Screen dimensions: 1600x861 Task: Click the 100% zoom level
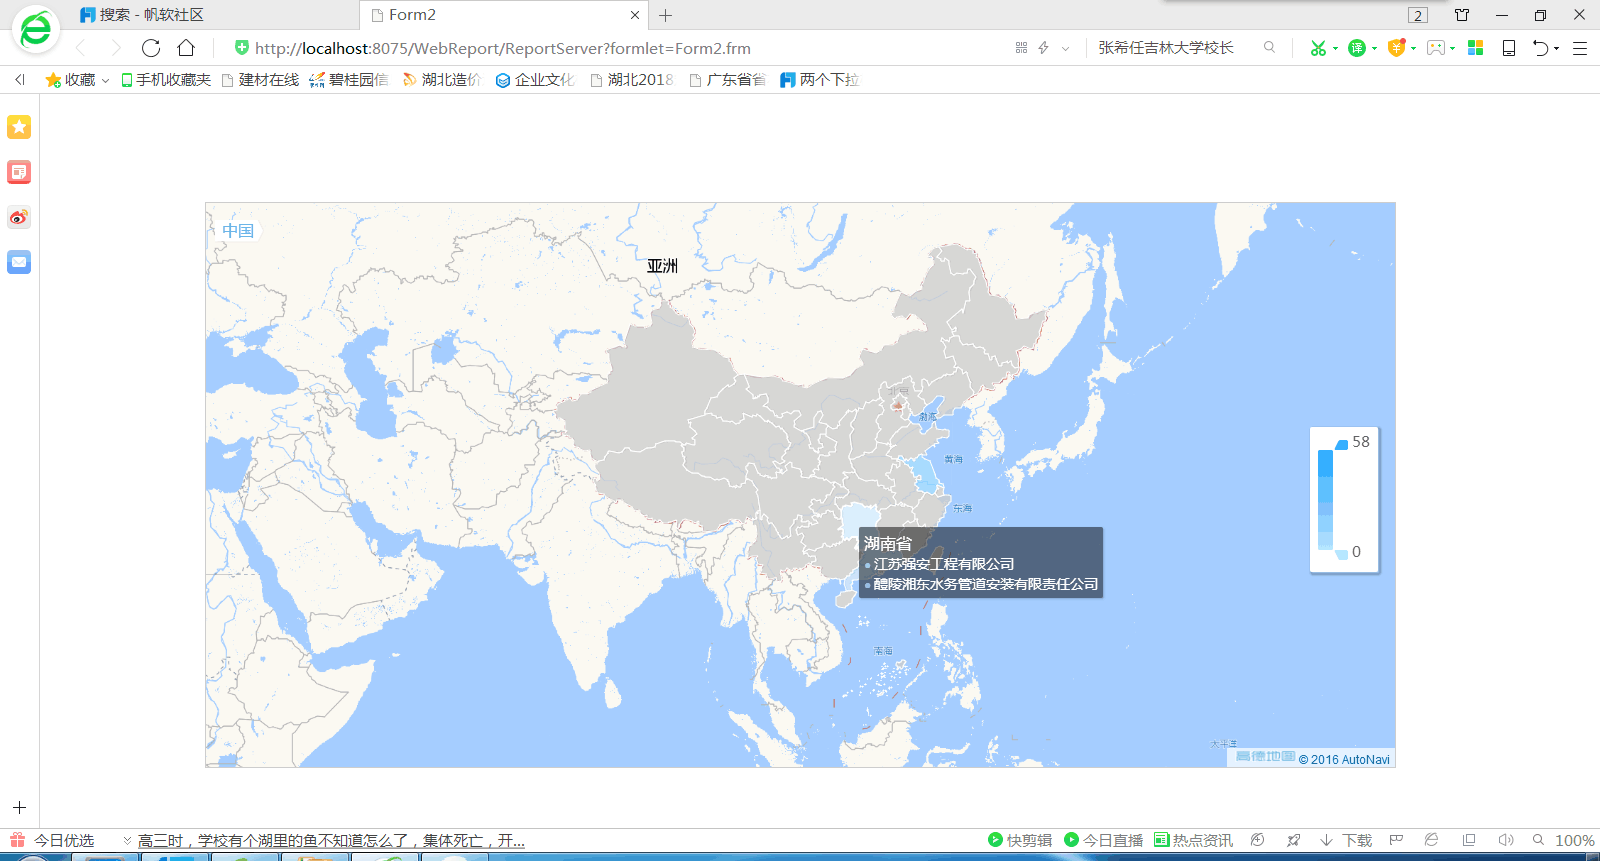1575,840
